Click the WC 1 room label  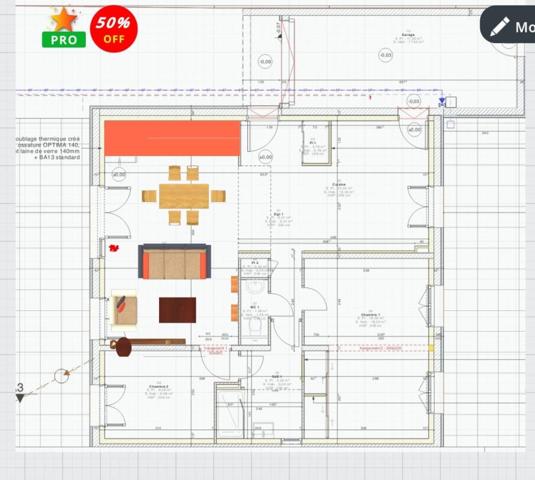coord(255,307)
